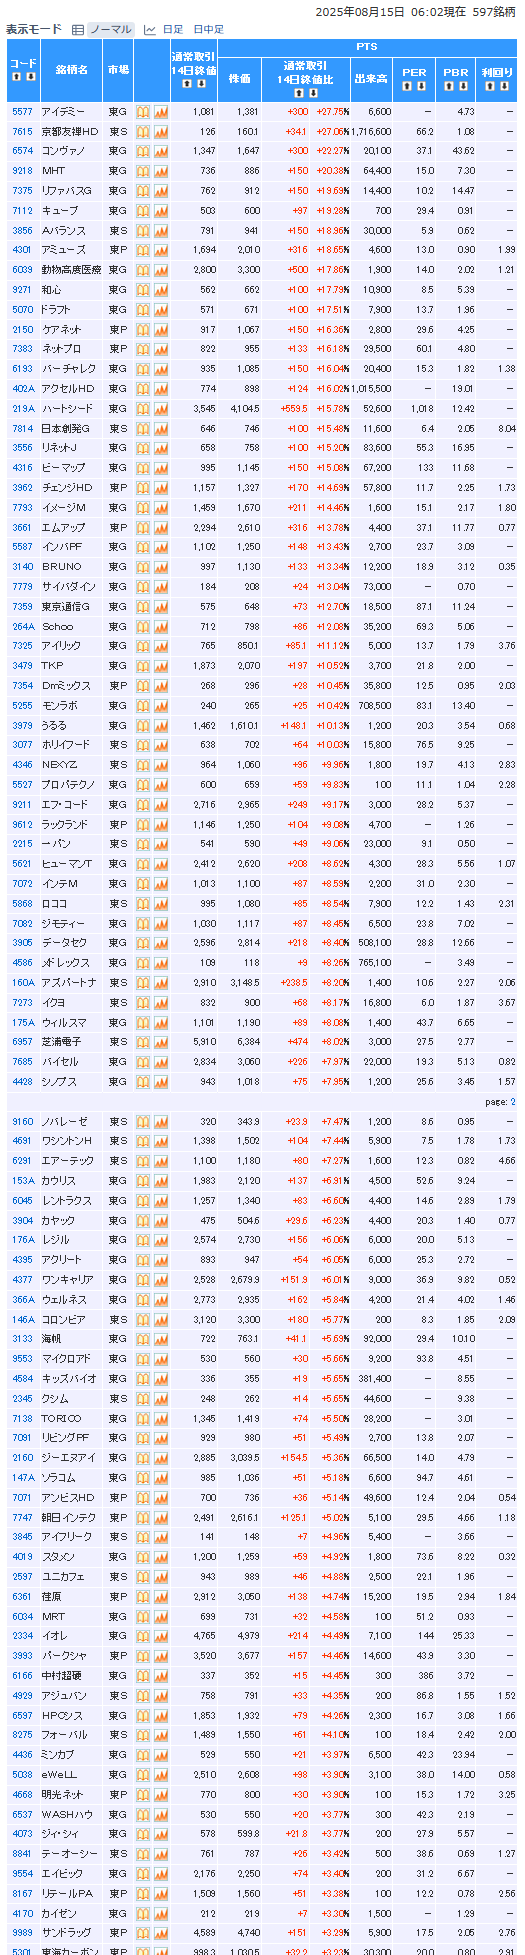Open the chart icon for カヤック
The width and height of the screenshot is (525, 1955).
[x=161, y=1221]
